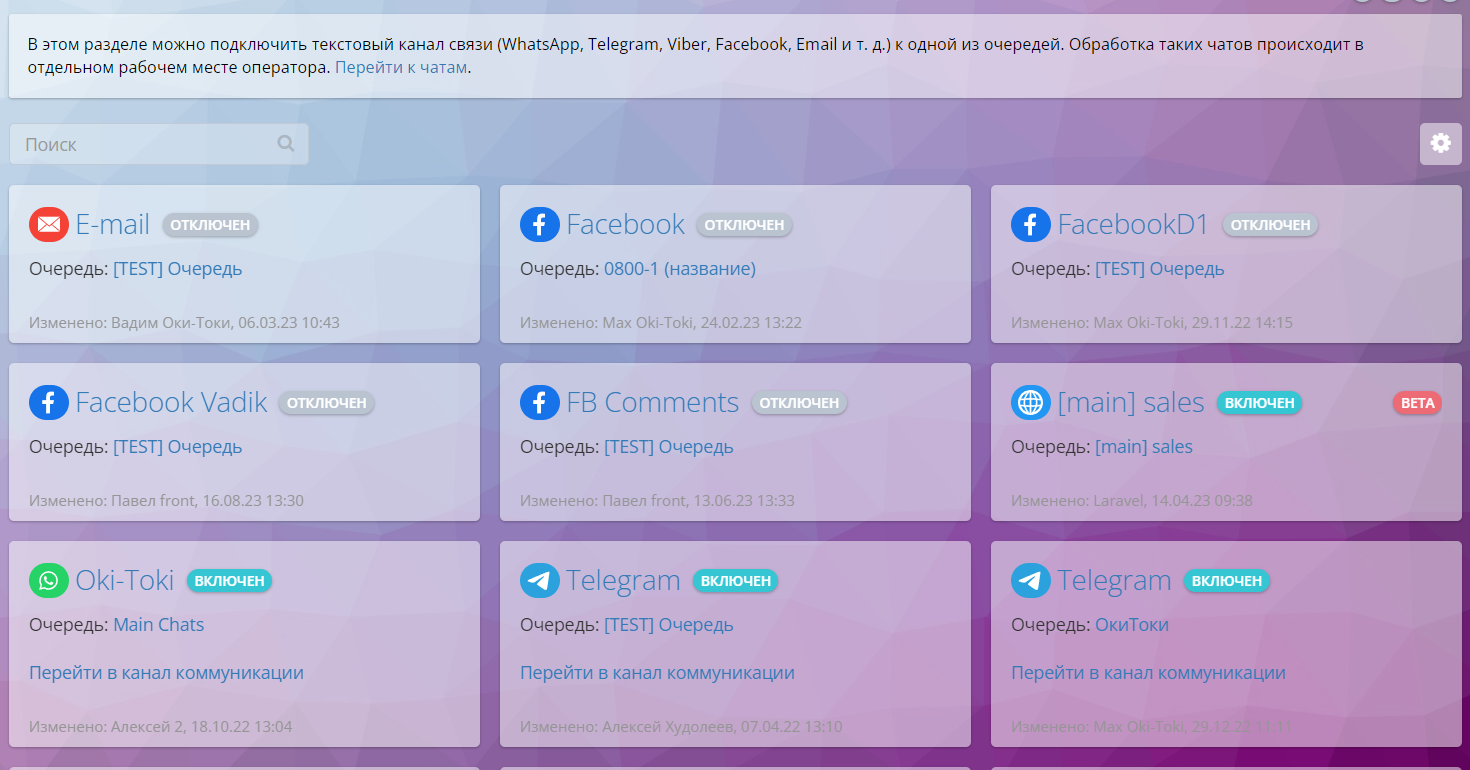1470x770 pixels.
Task: Click the ОТКЛЮЧЕН badge on Facebook Vadik card
Action: (x=327, y=403)
